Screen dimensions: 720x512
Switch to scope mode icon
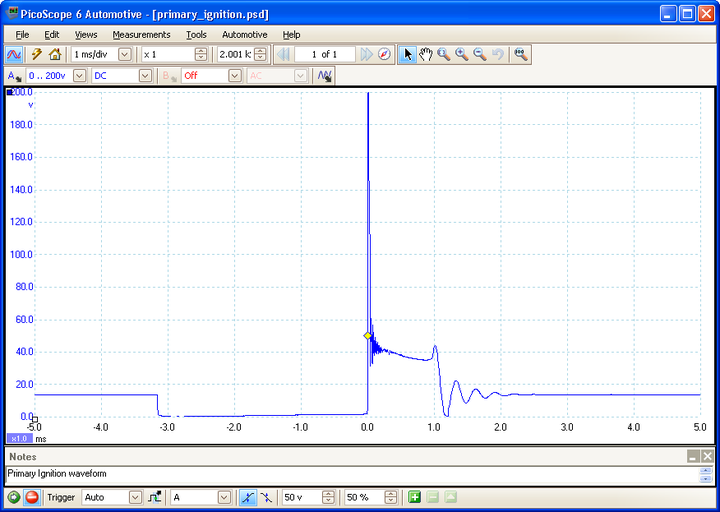pyautogui.click(x=14, y=55)
